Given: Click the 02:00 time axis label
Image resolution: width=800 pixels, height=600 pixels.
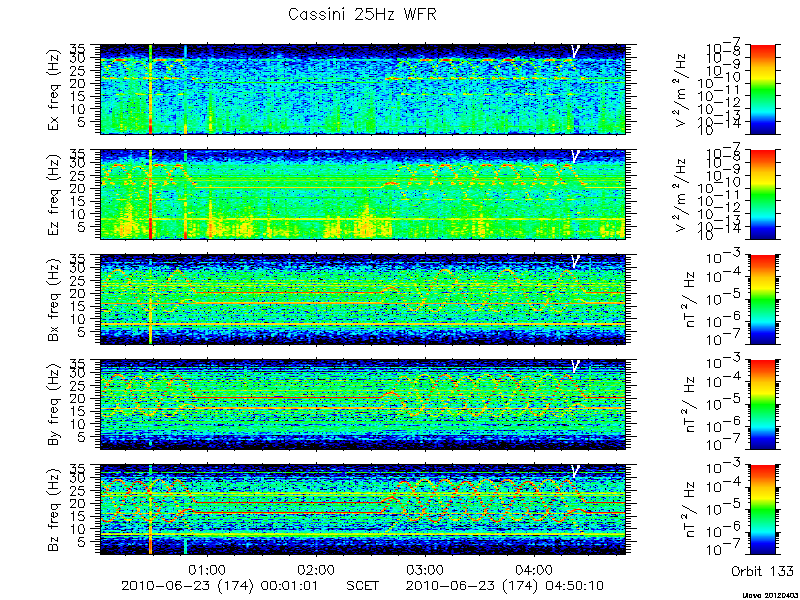Looking at the screenshot, I should (316, 569).
